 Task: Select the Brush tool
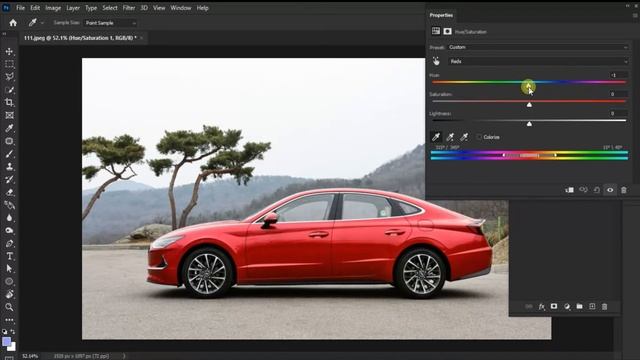point(9,154)
